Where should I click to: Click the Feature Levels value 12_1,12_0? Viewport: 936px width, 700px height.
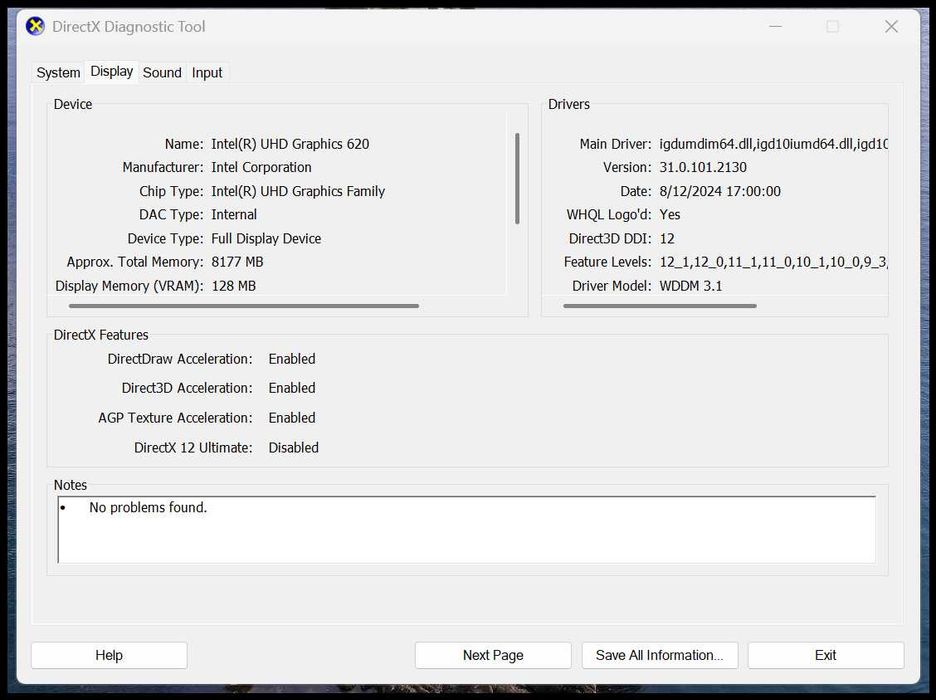774,262
